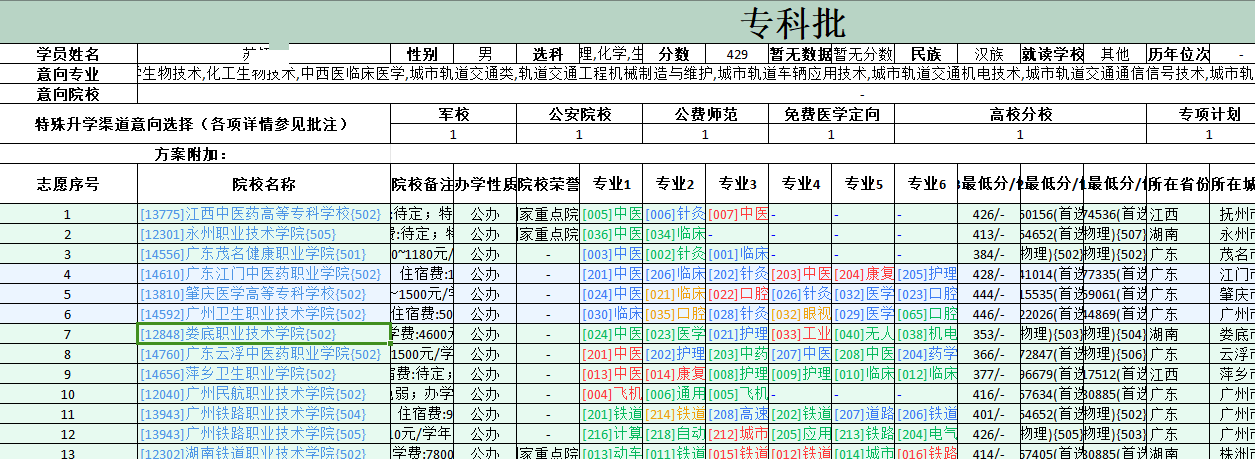1255x459 pixels.
Task: Select the 广州卫生职业技术学院 school cell
Action: click(264, 314)
